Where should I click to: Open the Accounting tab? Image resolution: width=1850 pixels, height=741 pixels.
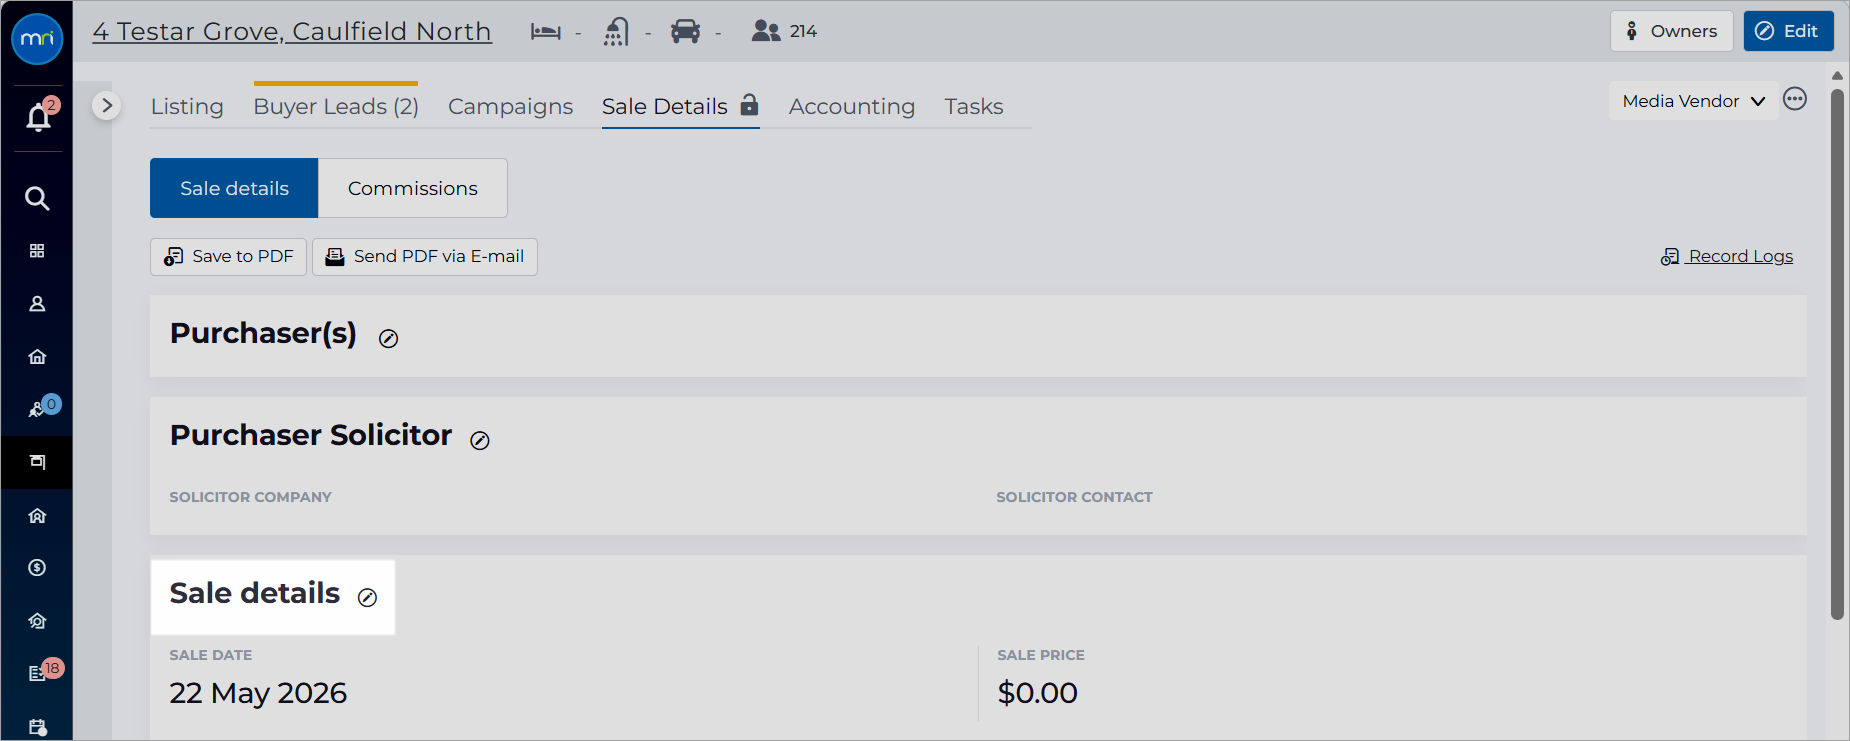852,106
